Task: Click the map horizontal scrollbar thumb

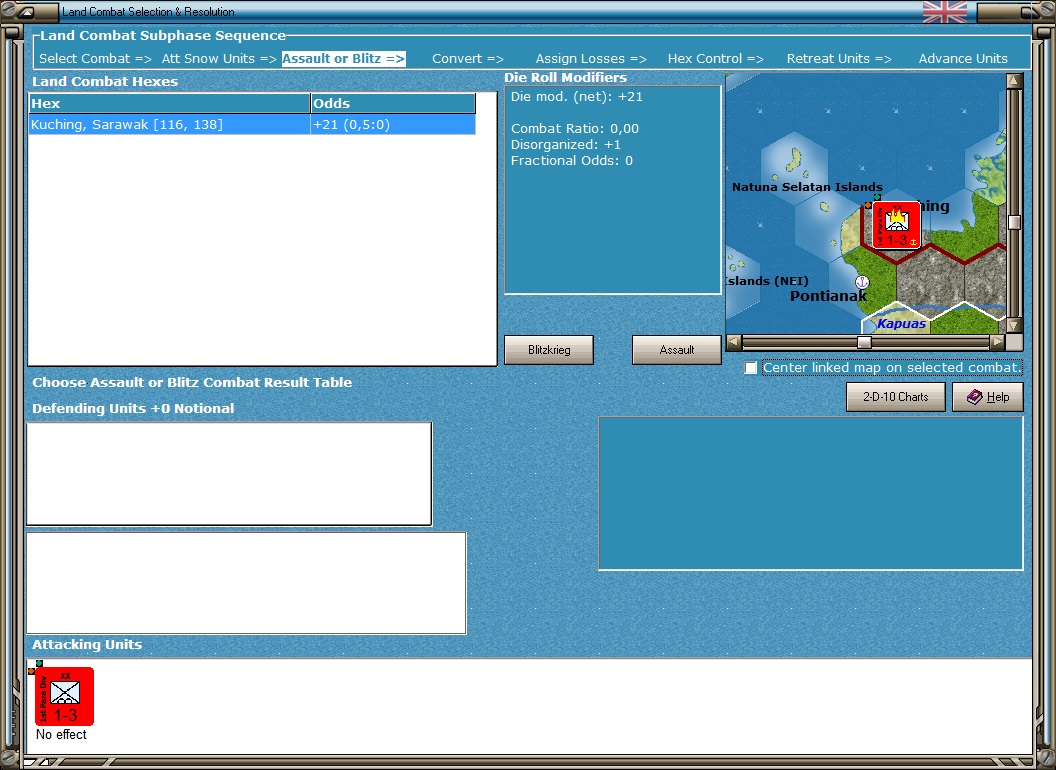Action: [864, 342]
